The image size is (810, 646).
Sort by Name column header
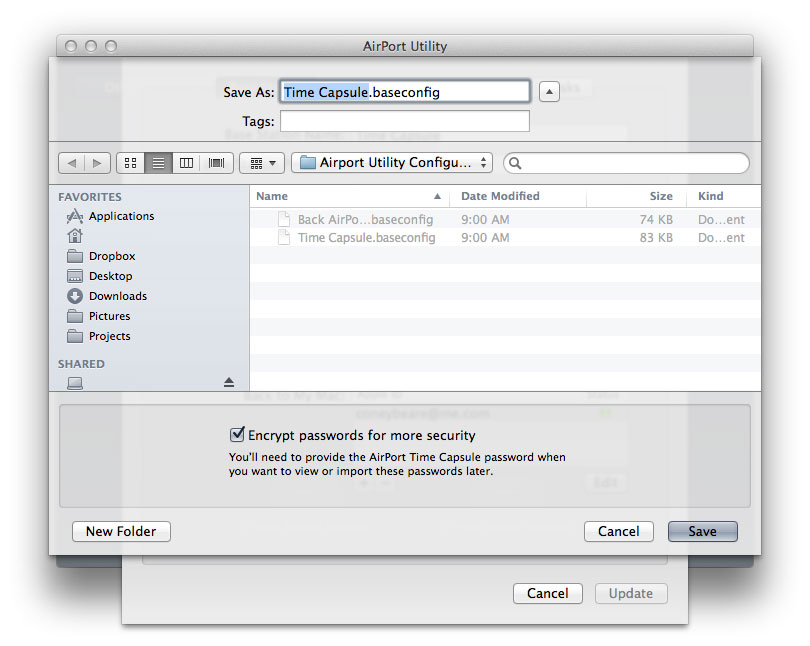pos(350,196)
